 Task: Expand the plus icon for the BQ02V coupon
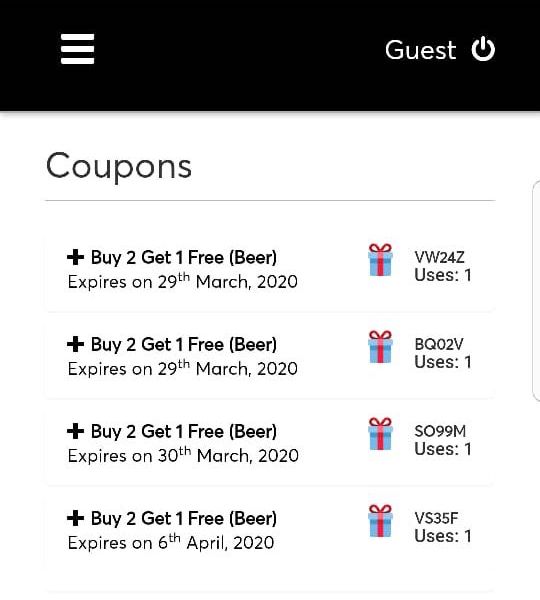point(75,344)
